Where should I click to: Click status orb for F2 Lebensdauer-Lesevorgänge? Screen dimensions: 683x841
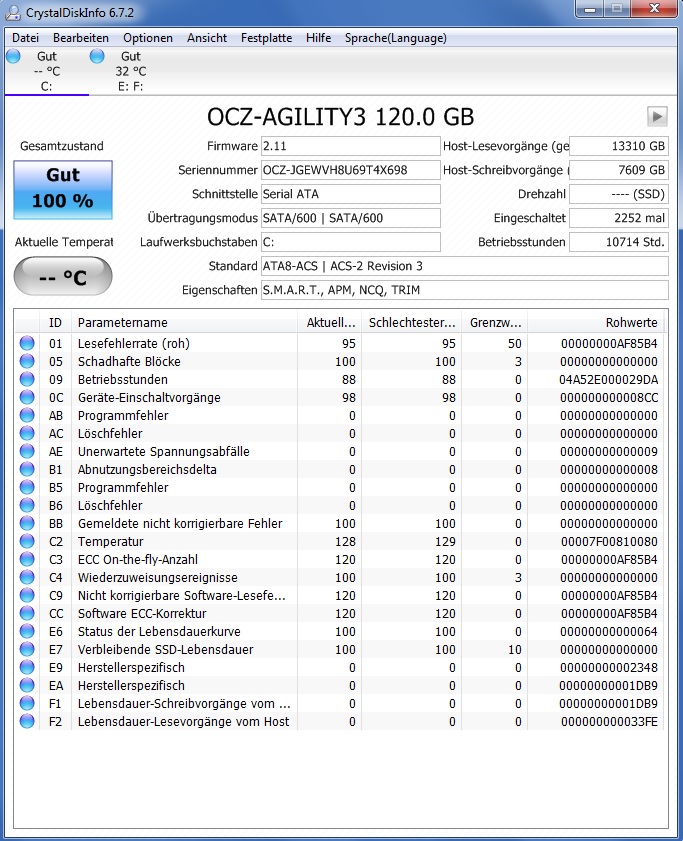[x=27, y=721]
